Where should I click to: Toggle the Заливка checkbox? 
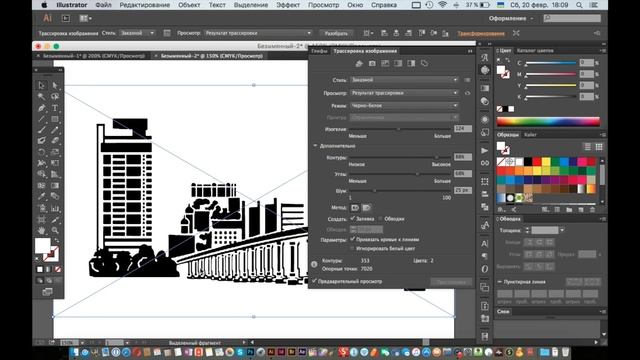point(353,219)
